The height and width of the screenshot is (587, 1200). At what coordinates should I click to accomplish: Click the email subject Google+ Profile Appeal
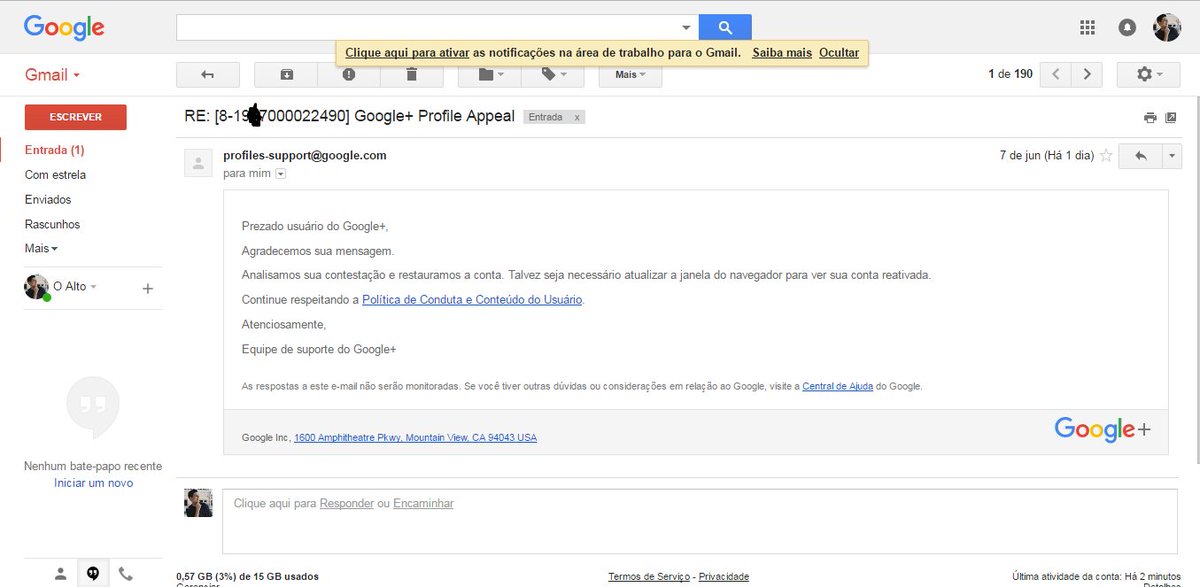click(x=350, y=116)
